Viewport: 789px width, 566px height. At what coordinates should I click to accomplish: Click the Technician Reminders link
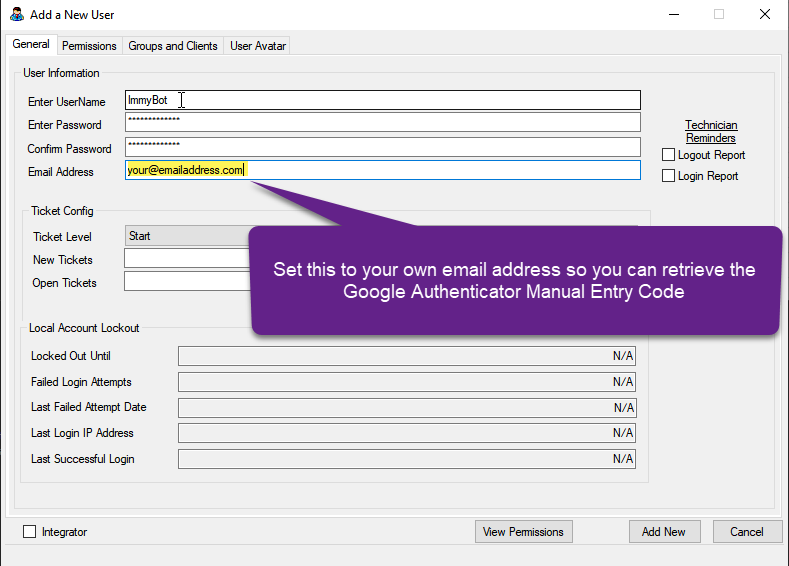pyautogui.click(x=711, y=132)
